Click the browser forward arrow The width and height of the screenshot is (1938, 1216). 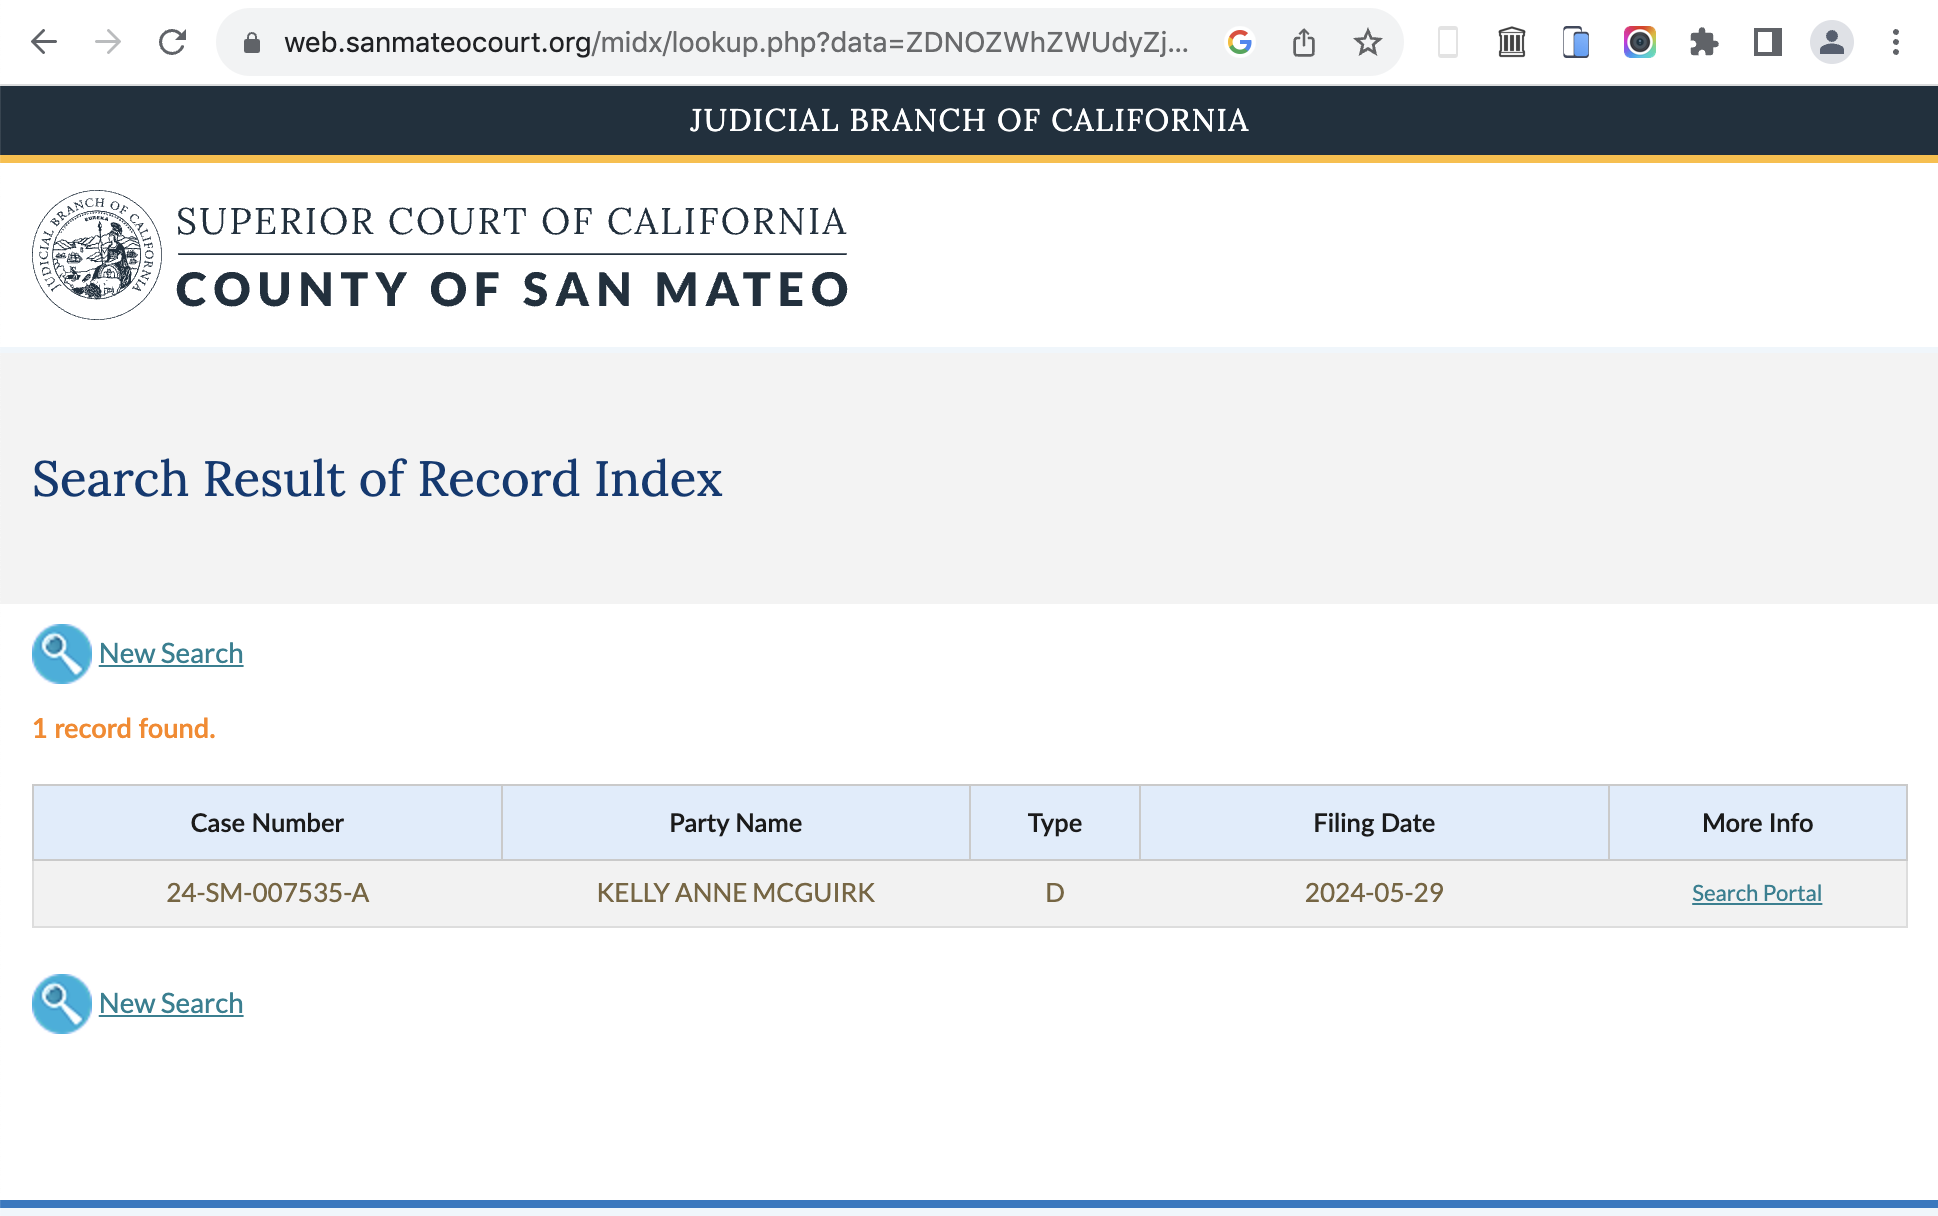108,42
